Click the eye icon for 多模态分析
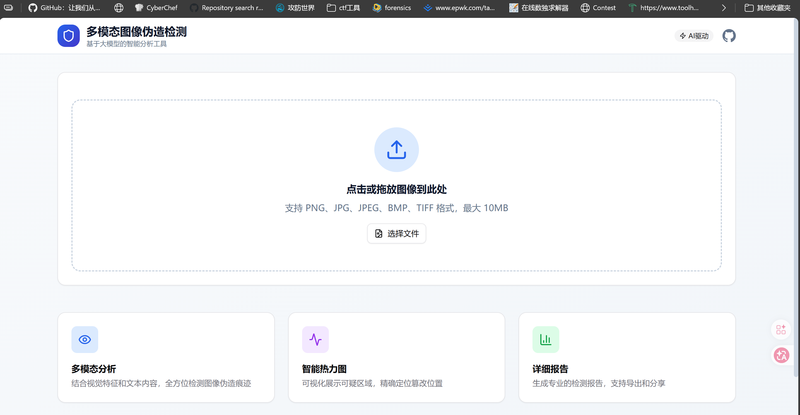The height and width of the screenshot is (415, 800). [x=85, y=339]
